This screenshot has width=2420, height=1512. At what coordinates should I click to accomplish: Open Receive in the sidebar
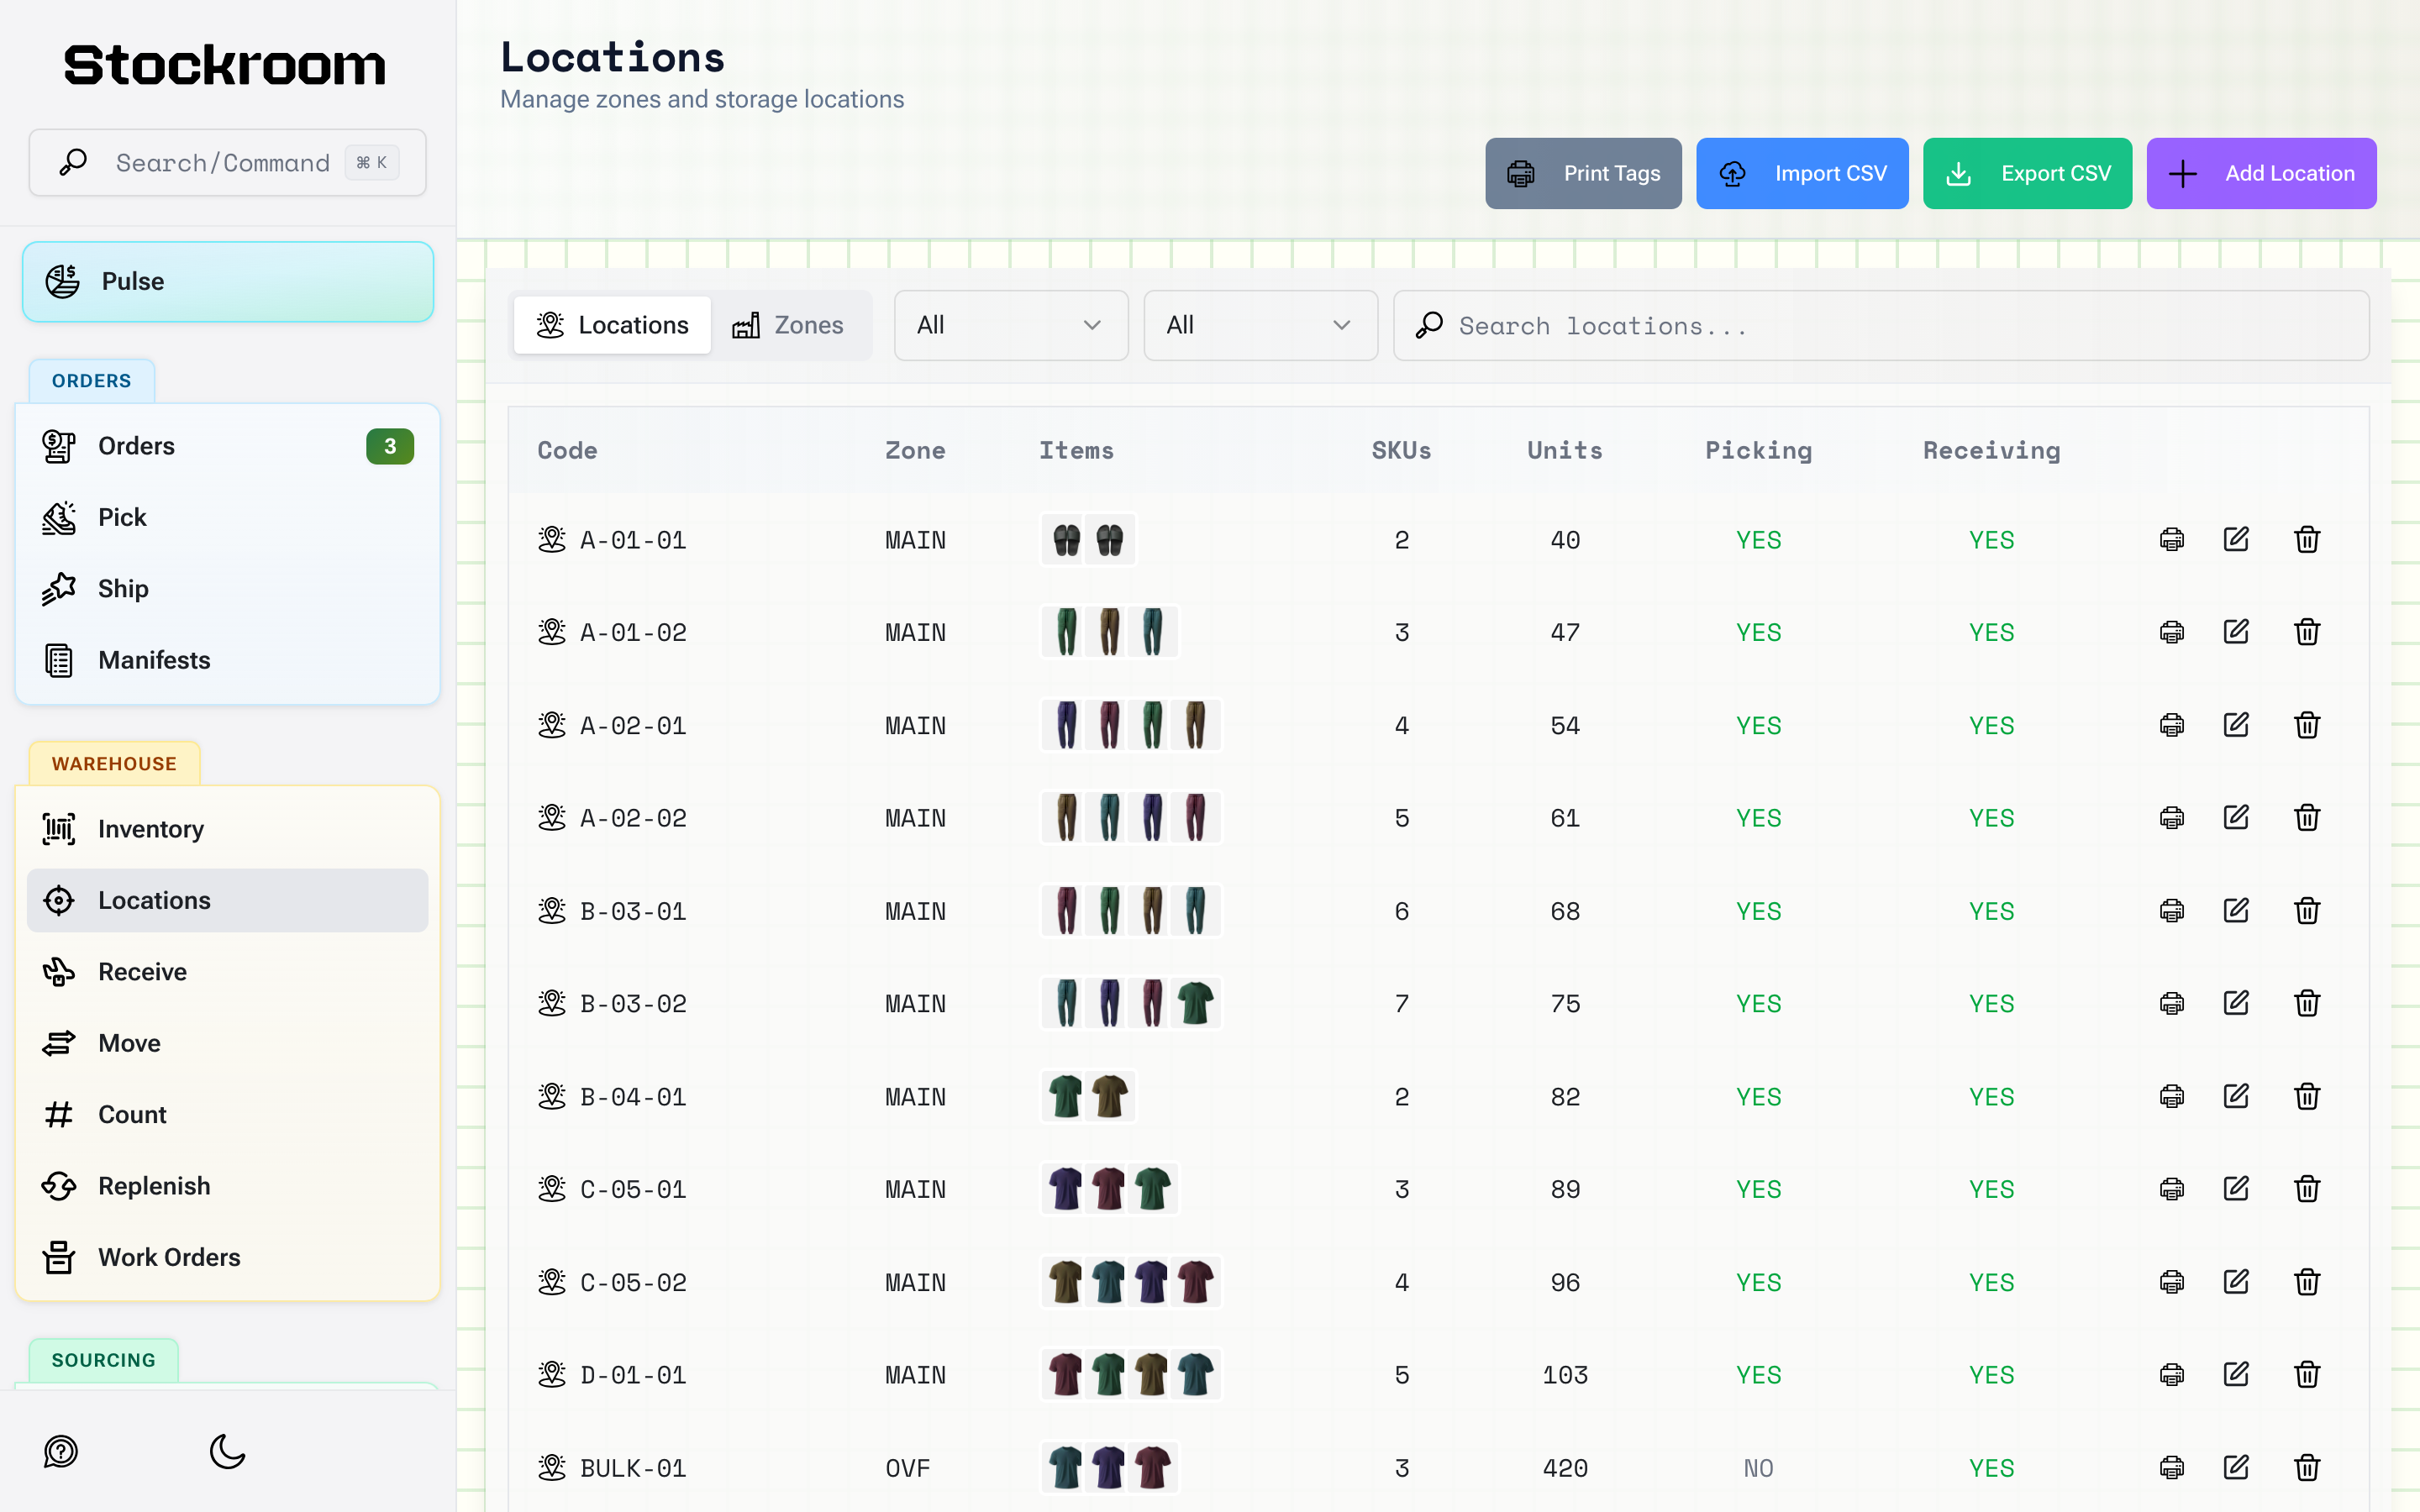[x=228, y=972]
